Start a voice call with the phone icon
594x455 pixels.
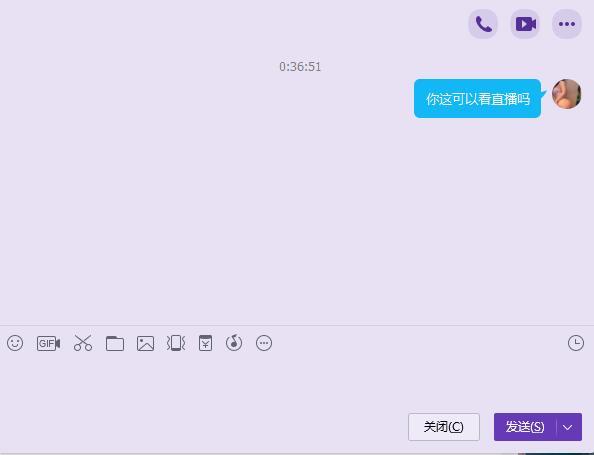click(483, 24)
